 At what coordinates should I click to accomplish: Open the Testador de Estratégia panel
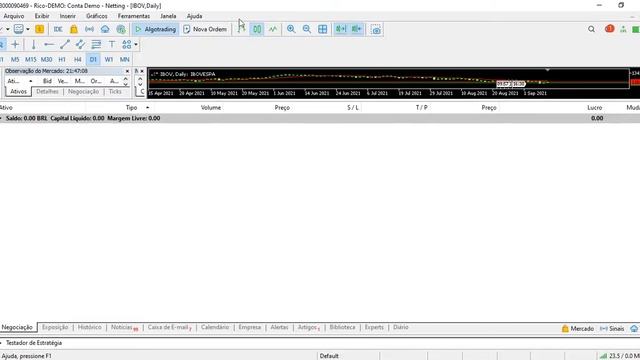coord(34,343)
